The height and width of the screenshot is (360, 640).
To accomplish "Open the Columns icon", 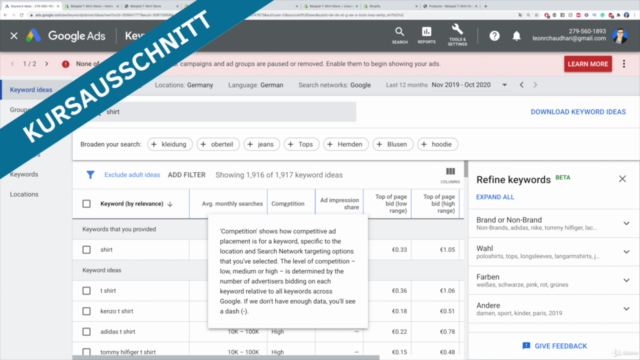I will [x=450, y=175].
